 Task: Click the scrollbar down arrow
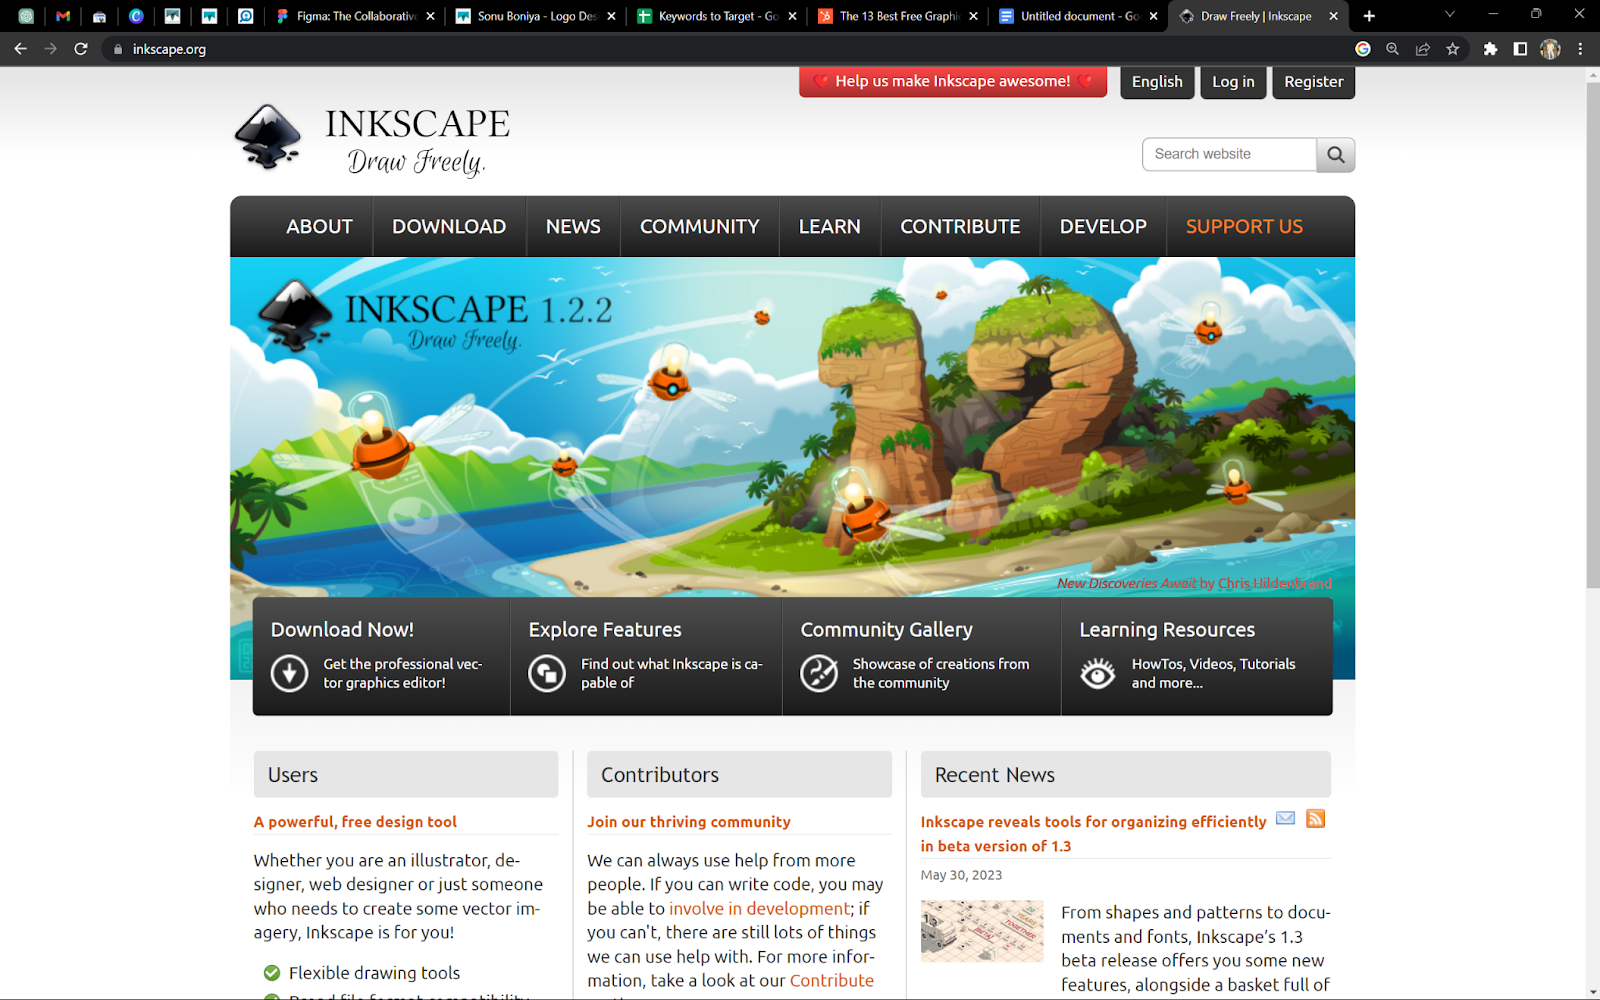point(1592,991)
